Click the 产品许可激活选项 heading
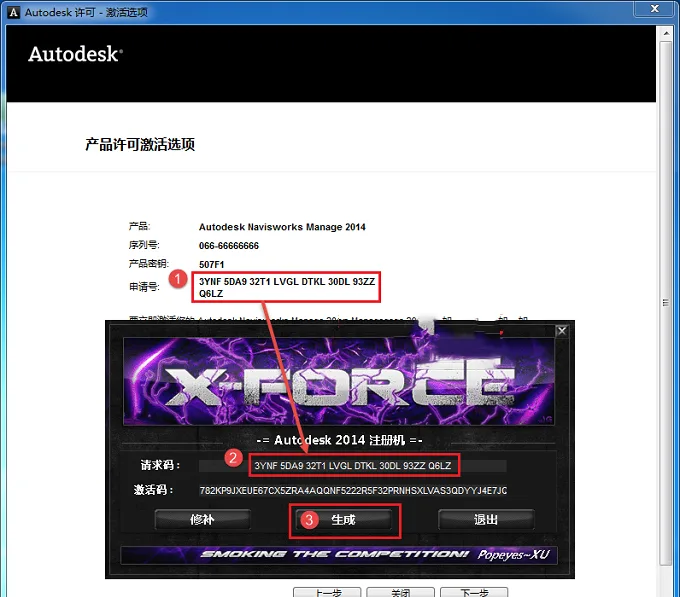Screen dimensions: 680x597 (140, 144)
